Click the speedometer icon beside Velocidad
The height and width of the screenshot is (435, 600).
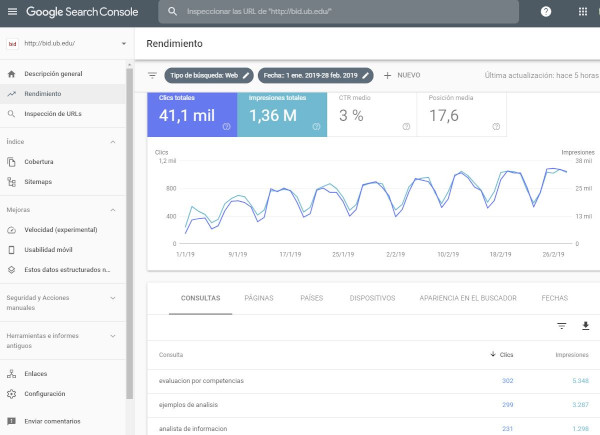point(11,230)
